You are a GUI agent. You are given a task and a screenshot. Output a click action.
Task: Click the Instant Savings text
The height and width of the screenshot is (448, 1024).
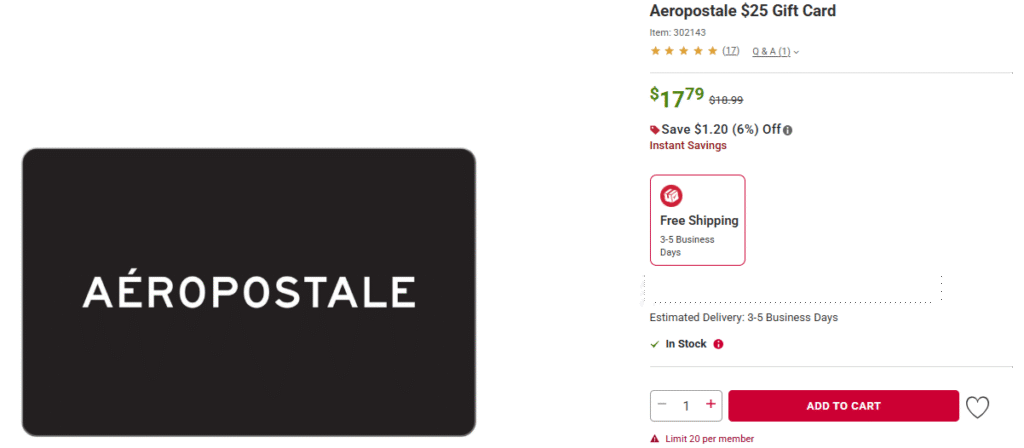pyautogui.click(x=688, y=146)
